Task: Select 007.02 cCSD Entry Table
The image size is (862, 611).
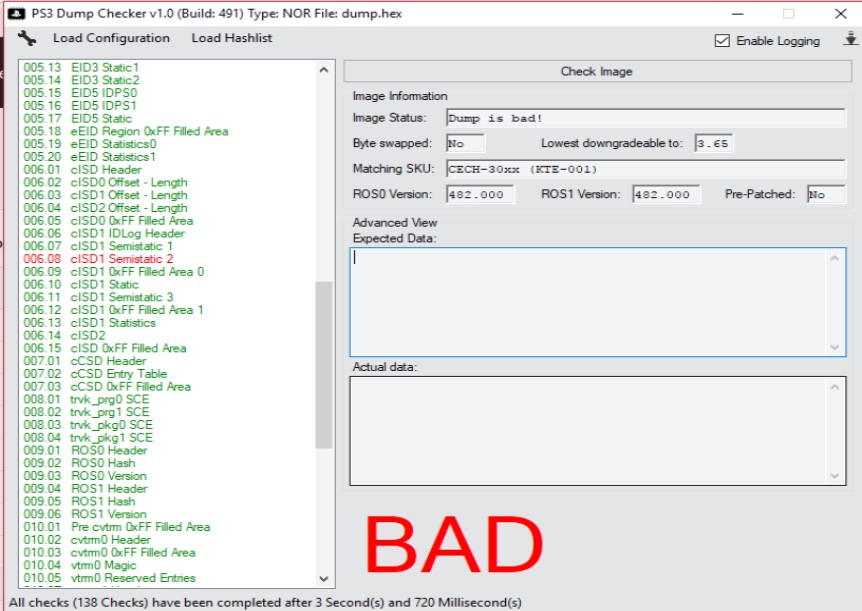Action: point(95,373)
